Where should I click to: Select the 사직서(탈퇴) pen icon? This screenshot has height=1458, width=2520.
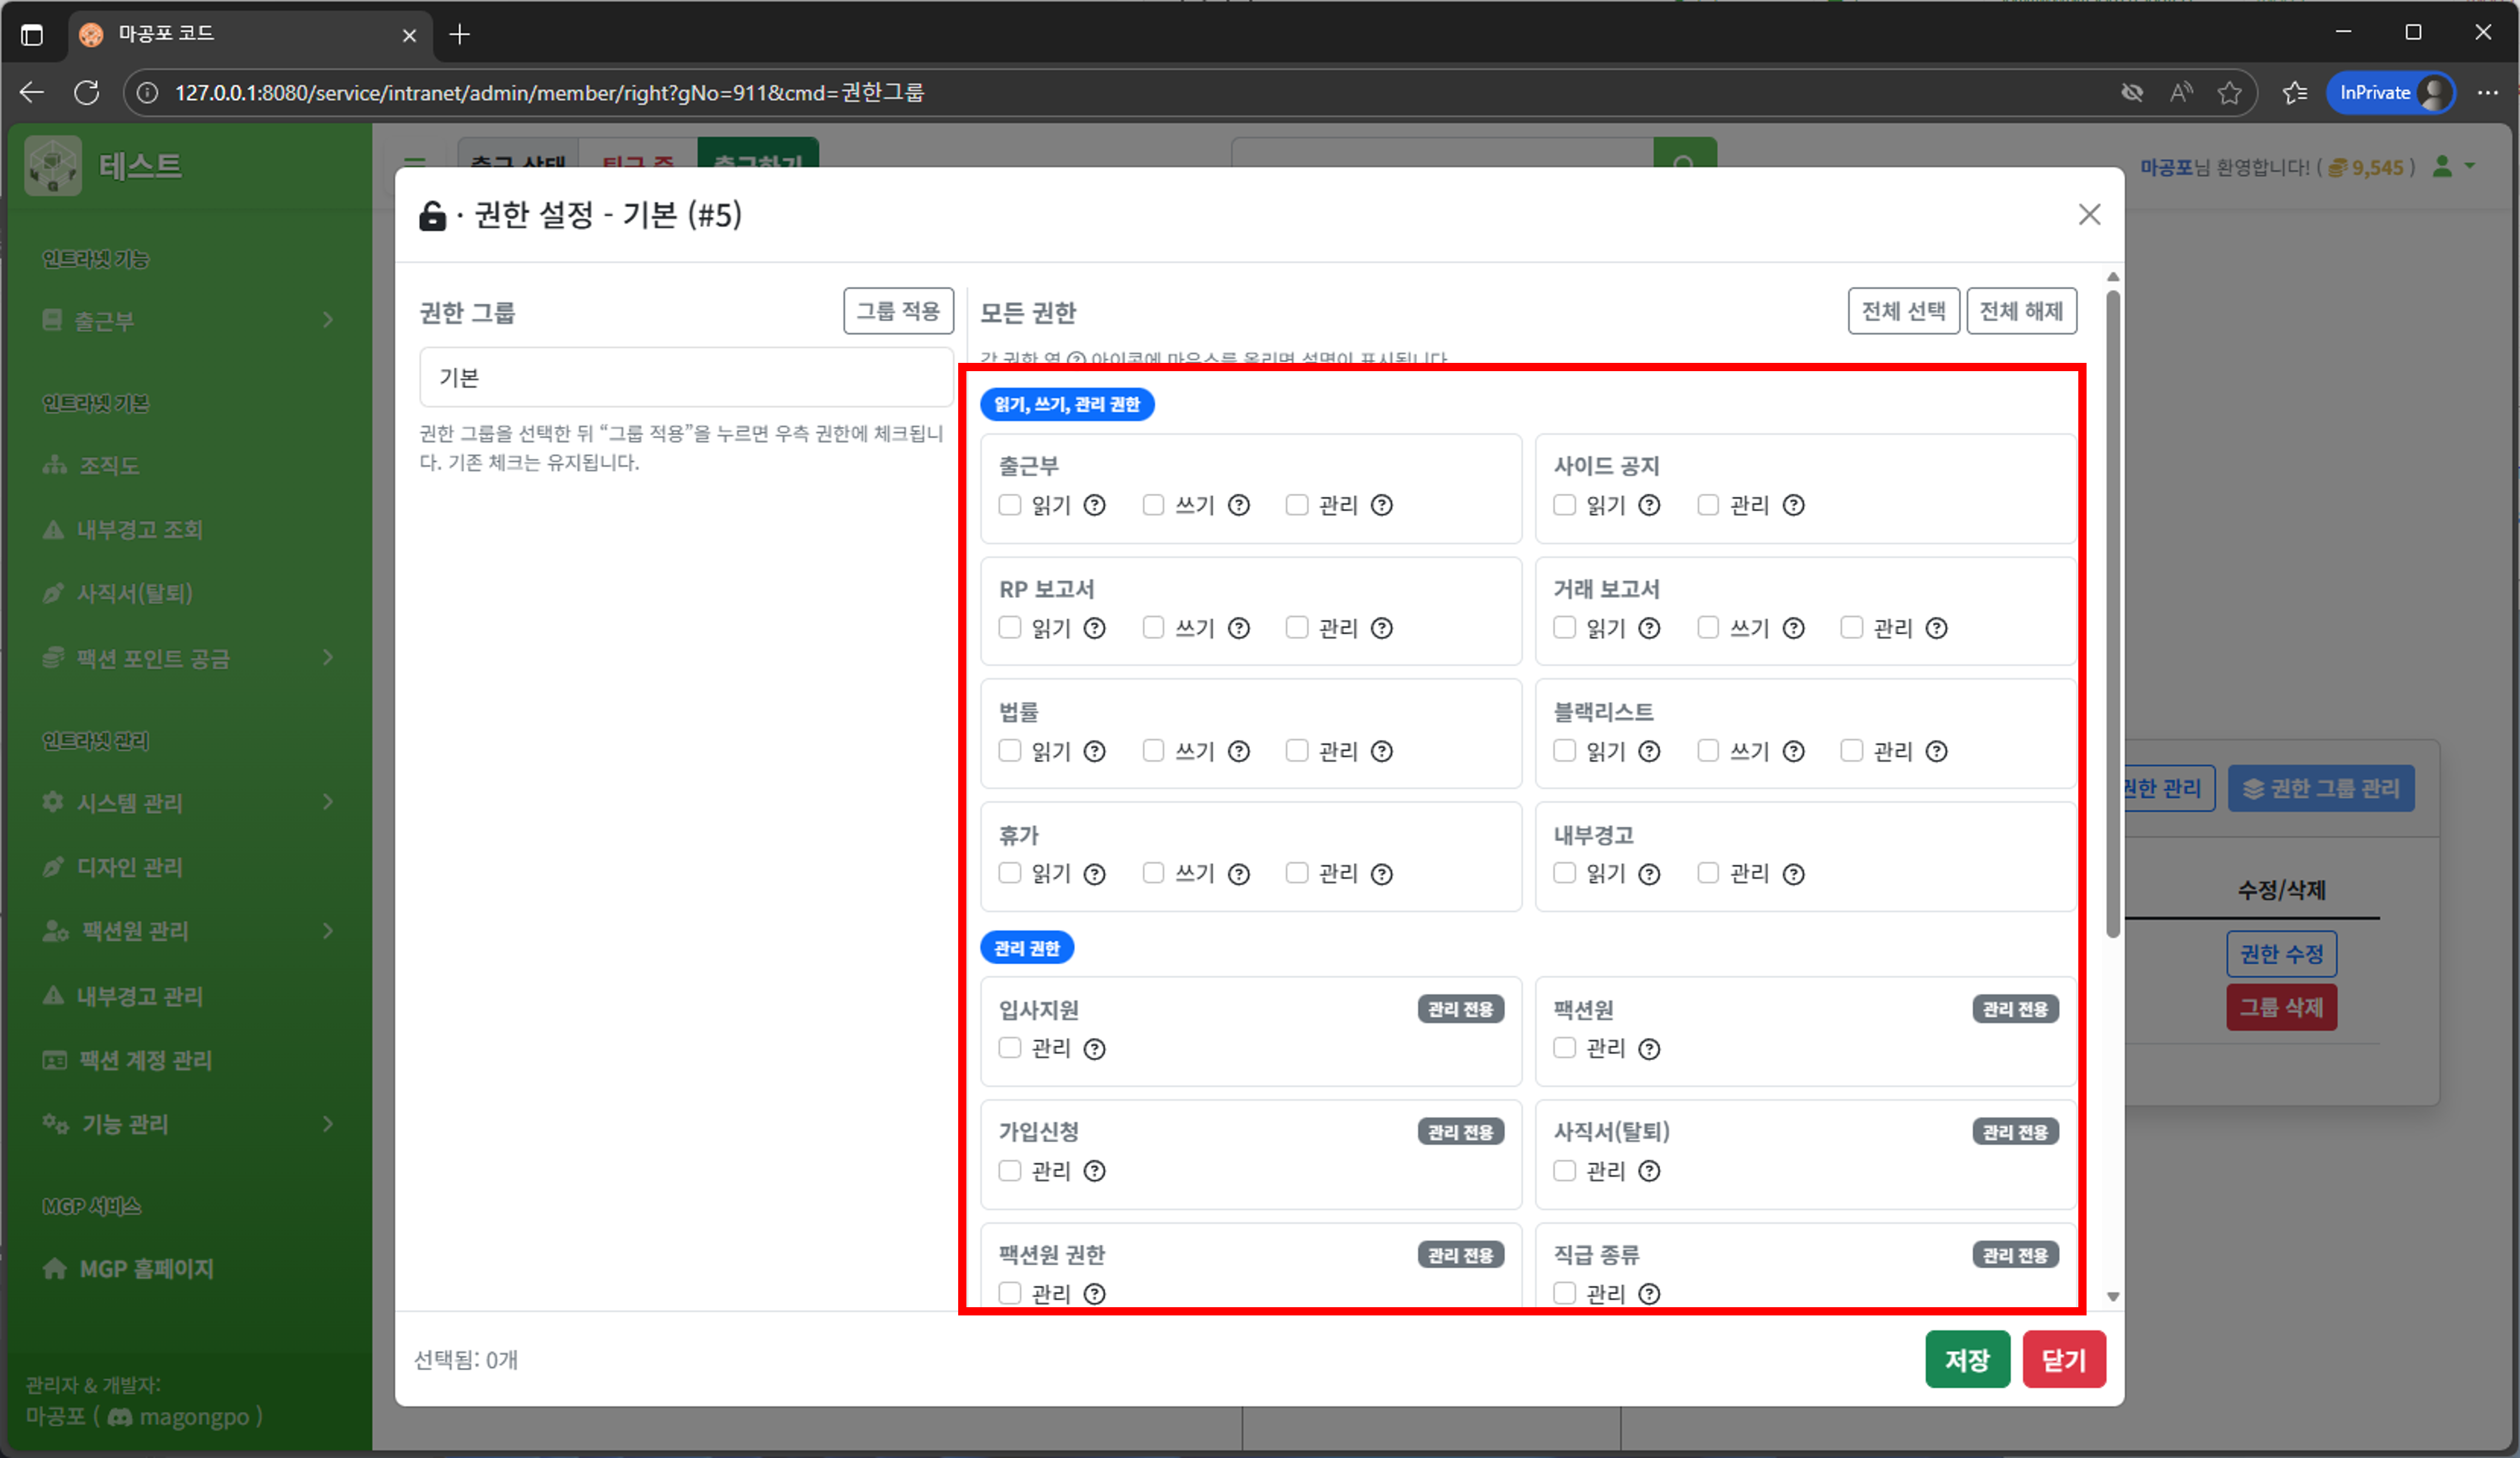pyautogui.click(x=53, y=593)
